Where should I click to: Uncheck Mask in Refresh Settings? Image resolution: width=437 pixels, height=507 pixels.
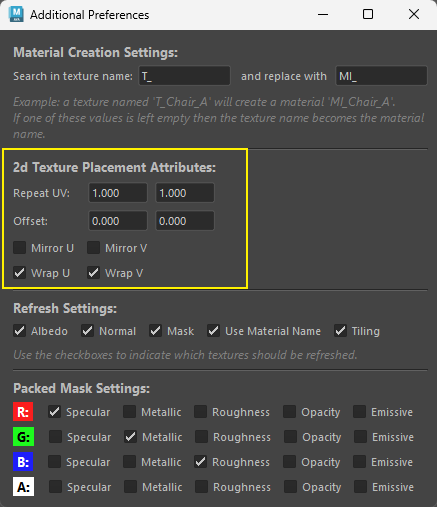coord(156,331)
